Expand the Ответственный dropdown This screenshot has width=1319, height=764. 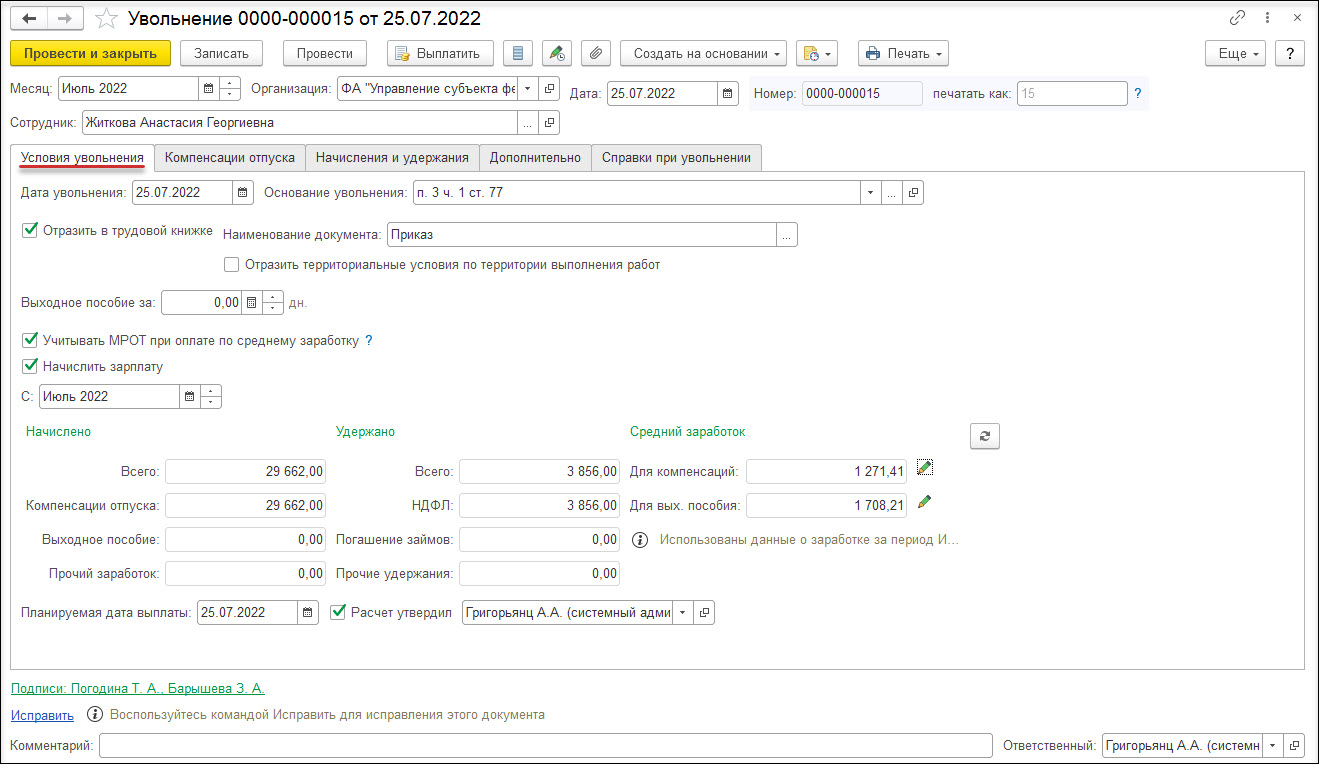[x=1273, y=746]
